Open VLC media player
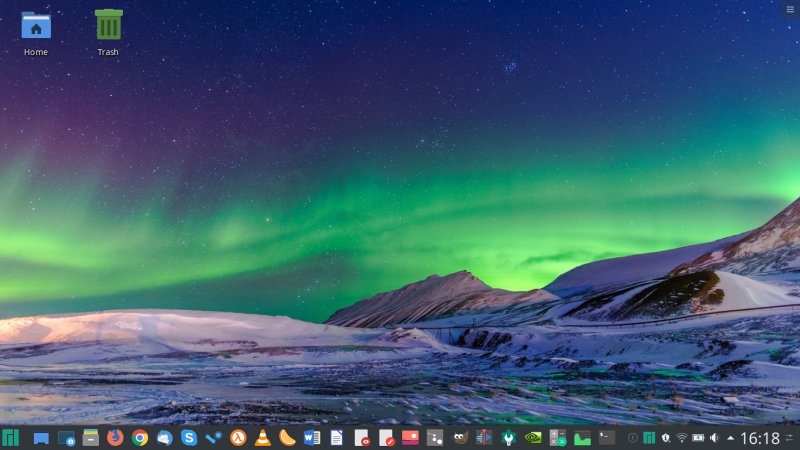 coord(263,438)
